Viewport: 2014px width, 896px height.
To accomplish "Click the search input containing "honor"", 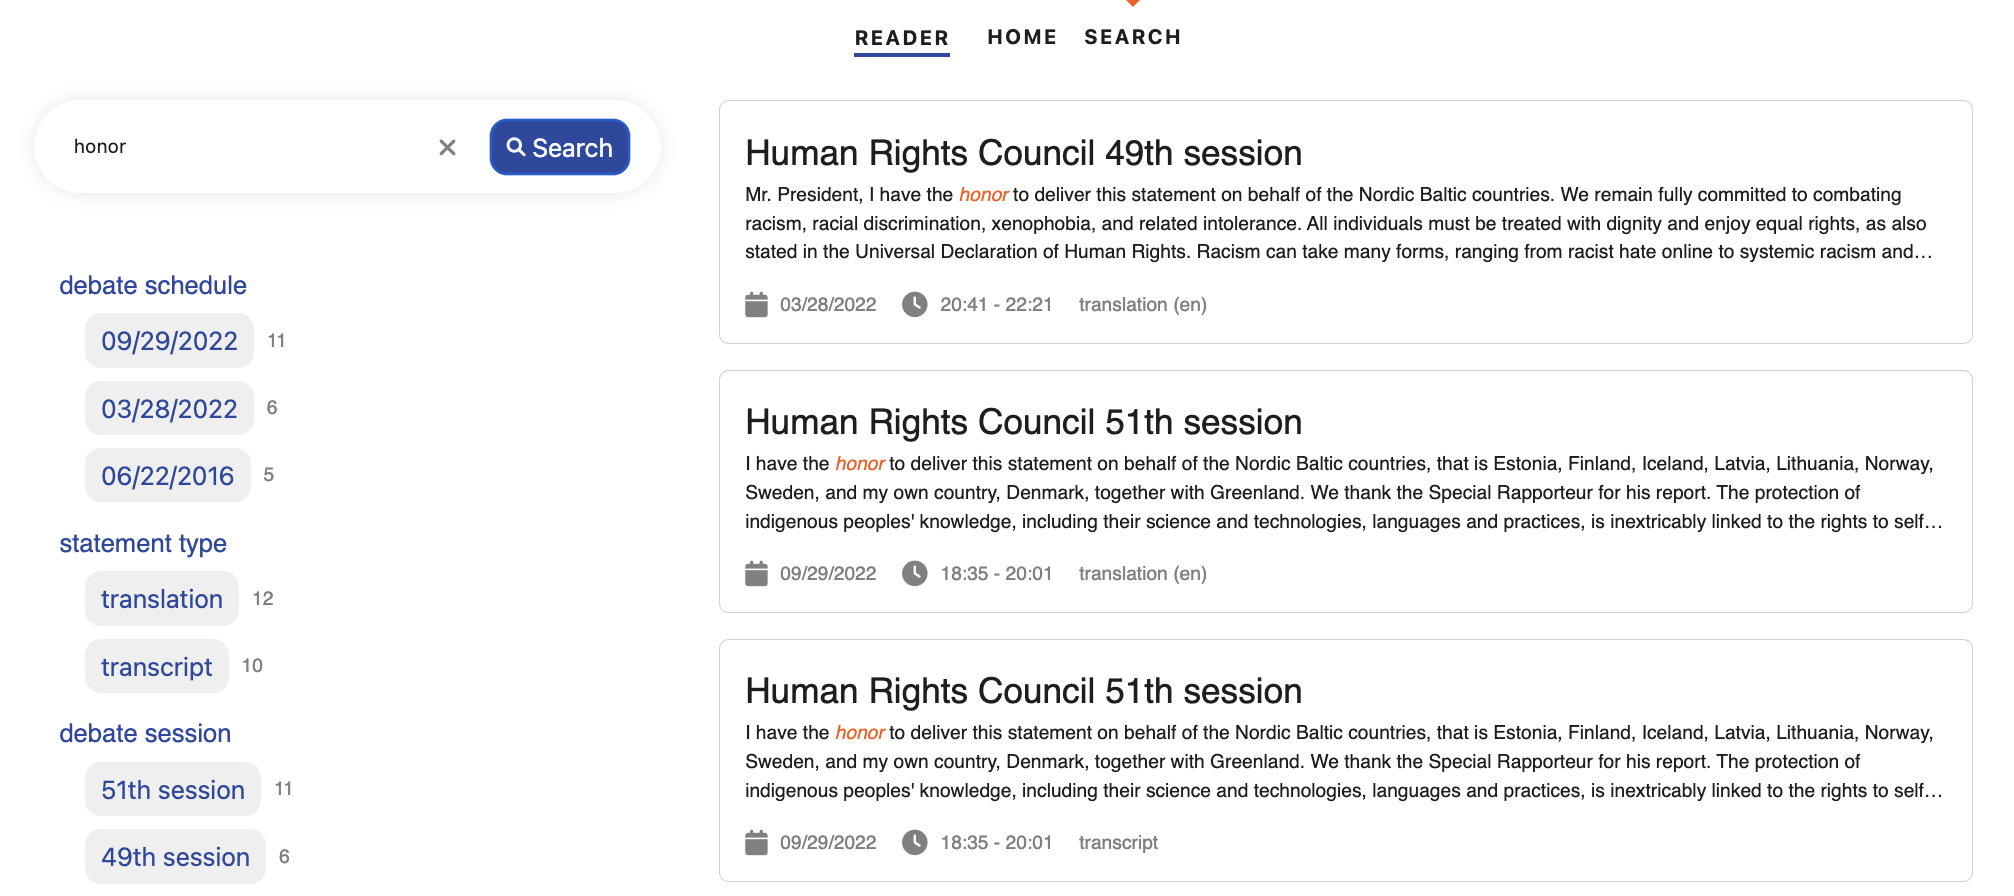I will 245,147.
